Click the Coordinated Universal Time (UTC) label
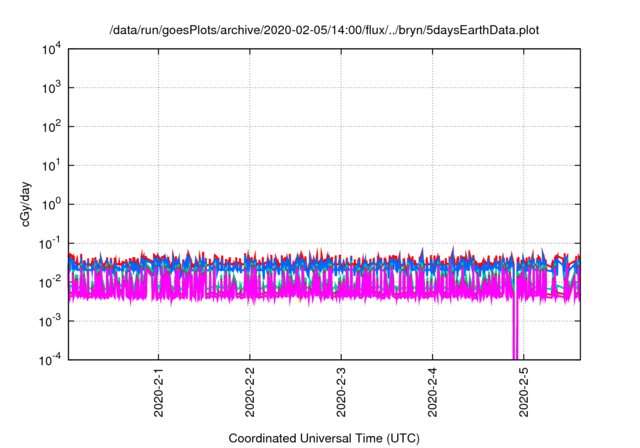Viewport: 640px width, 448px height. [324, 438]
